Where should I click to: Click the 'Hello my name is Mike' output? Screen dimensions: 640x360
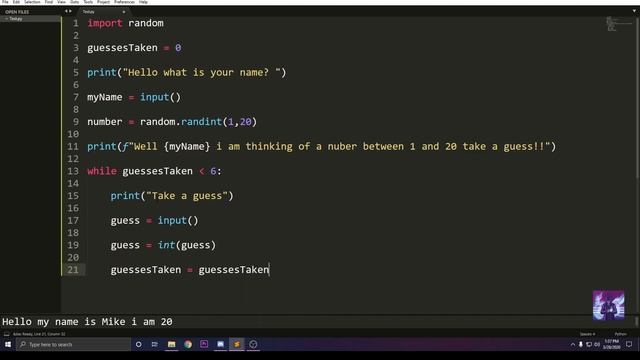click(87, 322)
